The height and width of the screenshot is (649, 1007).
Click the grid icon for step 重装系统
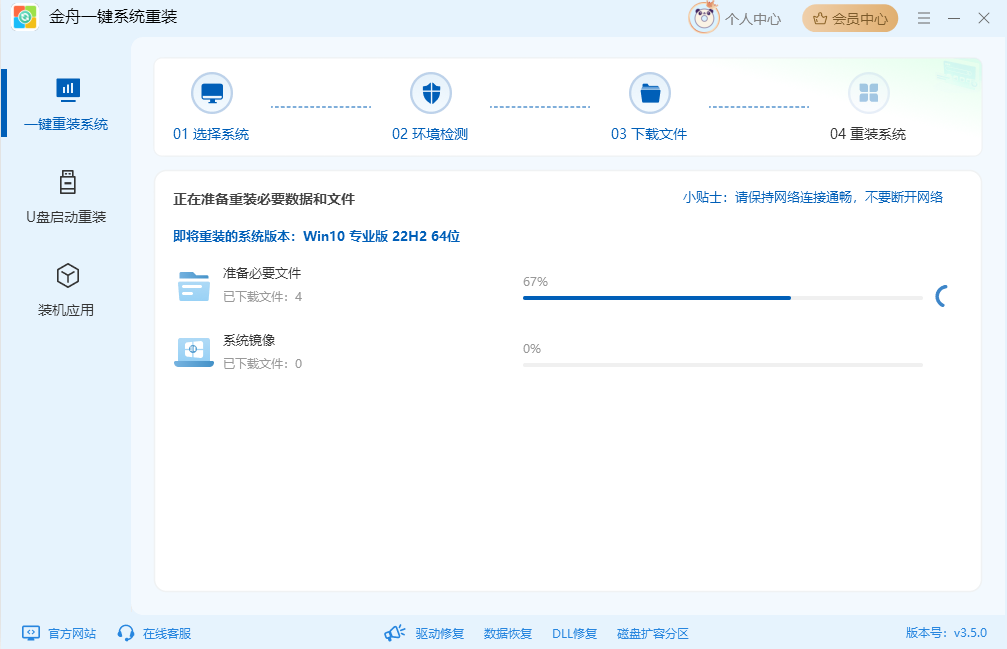coord(869,90)
